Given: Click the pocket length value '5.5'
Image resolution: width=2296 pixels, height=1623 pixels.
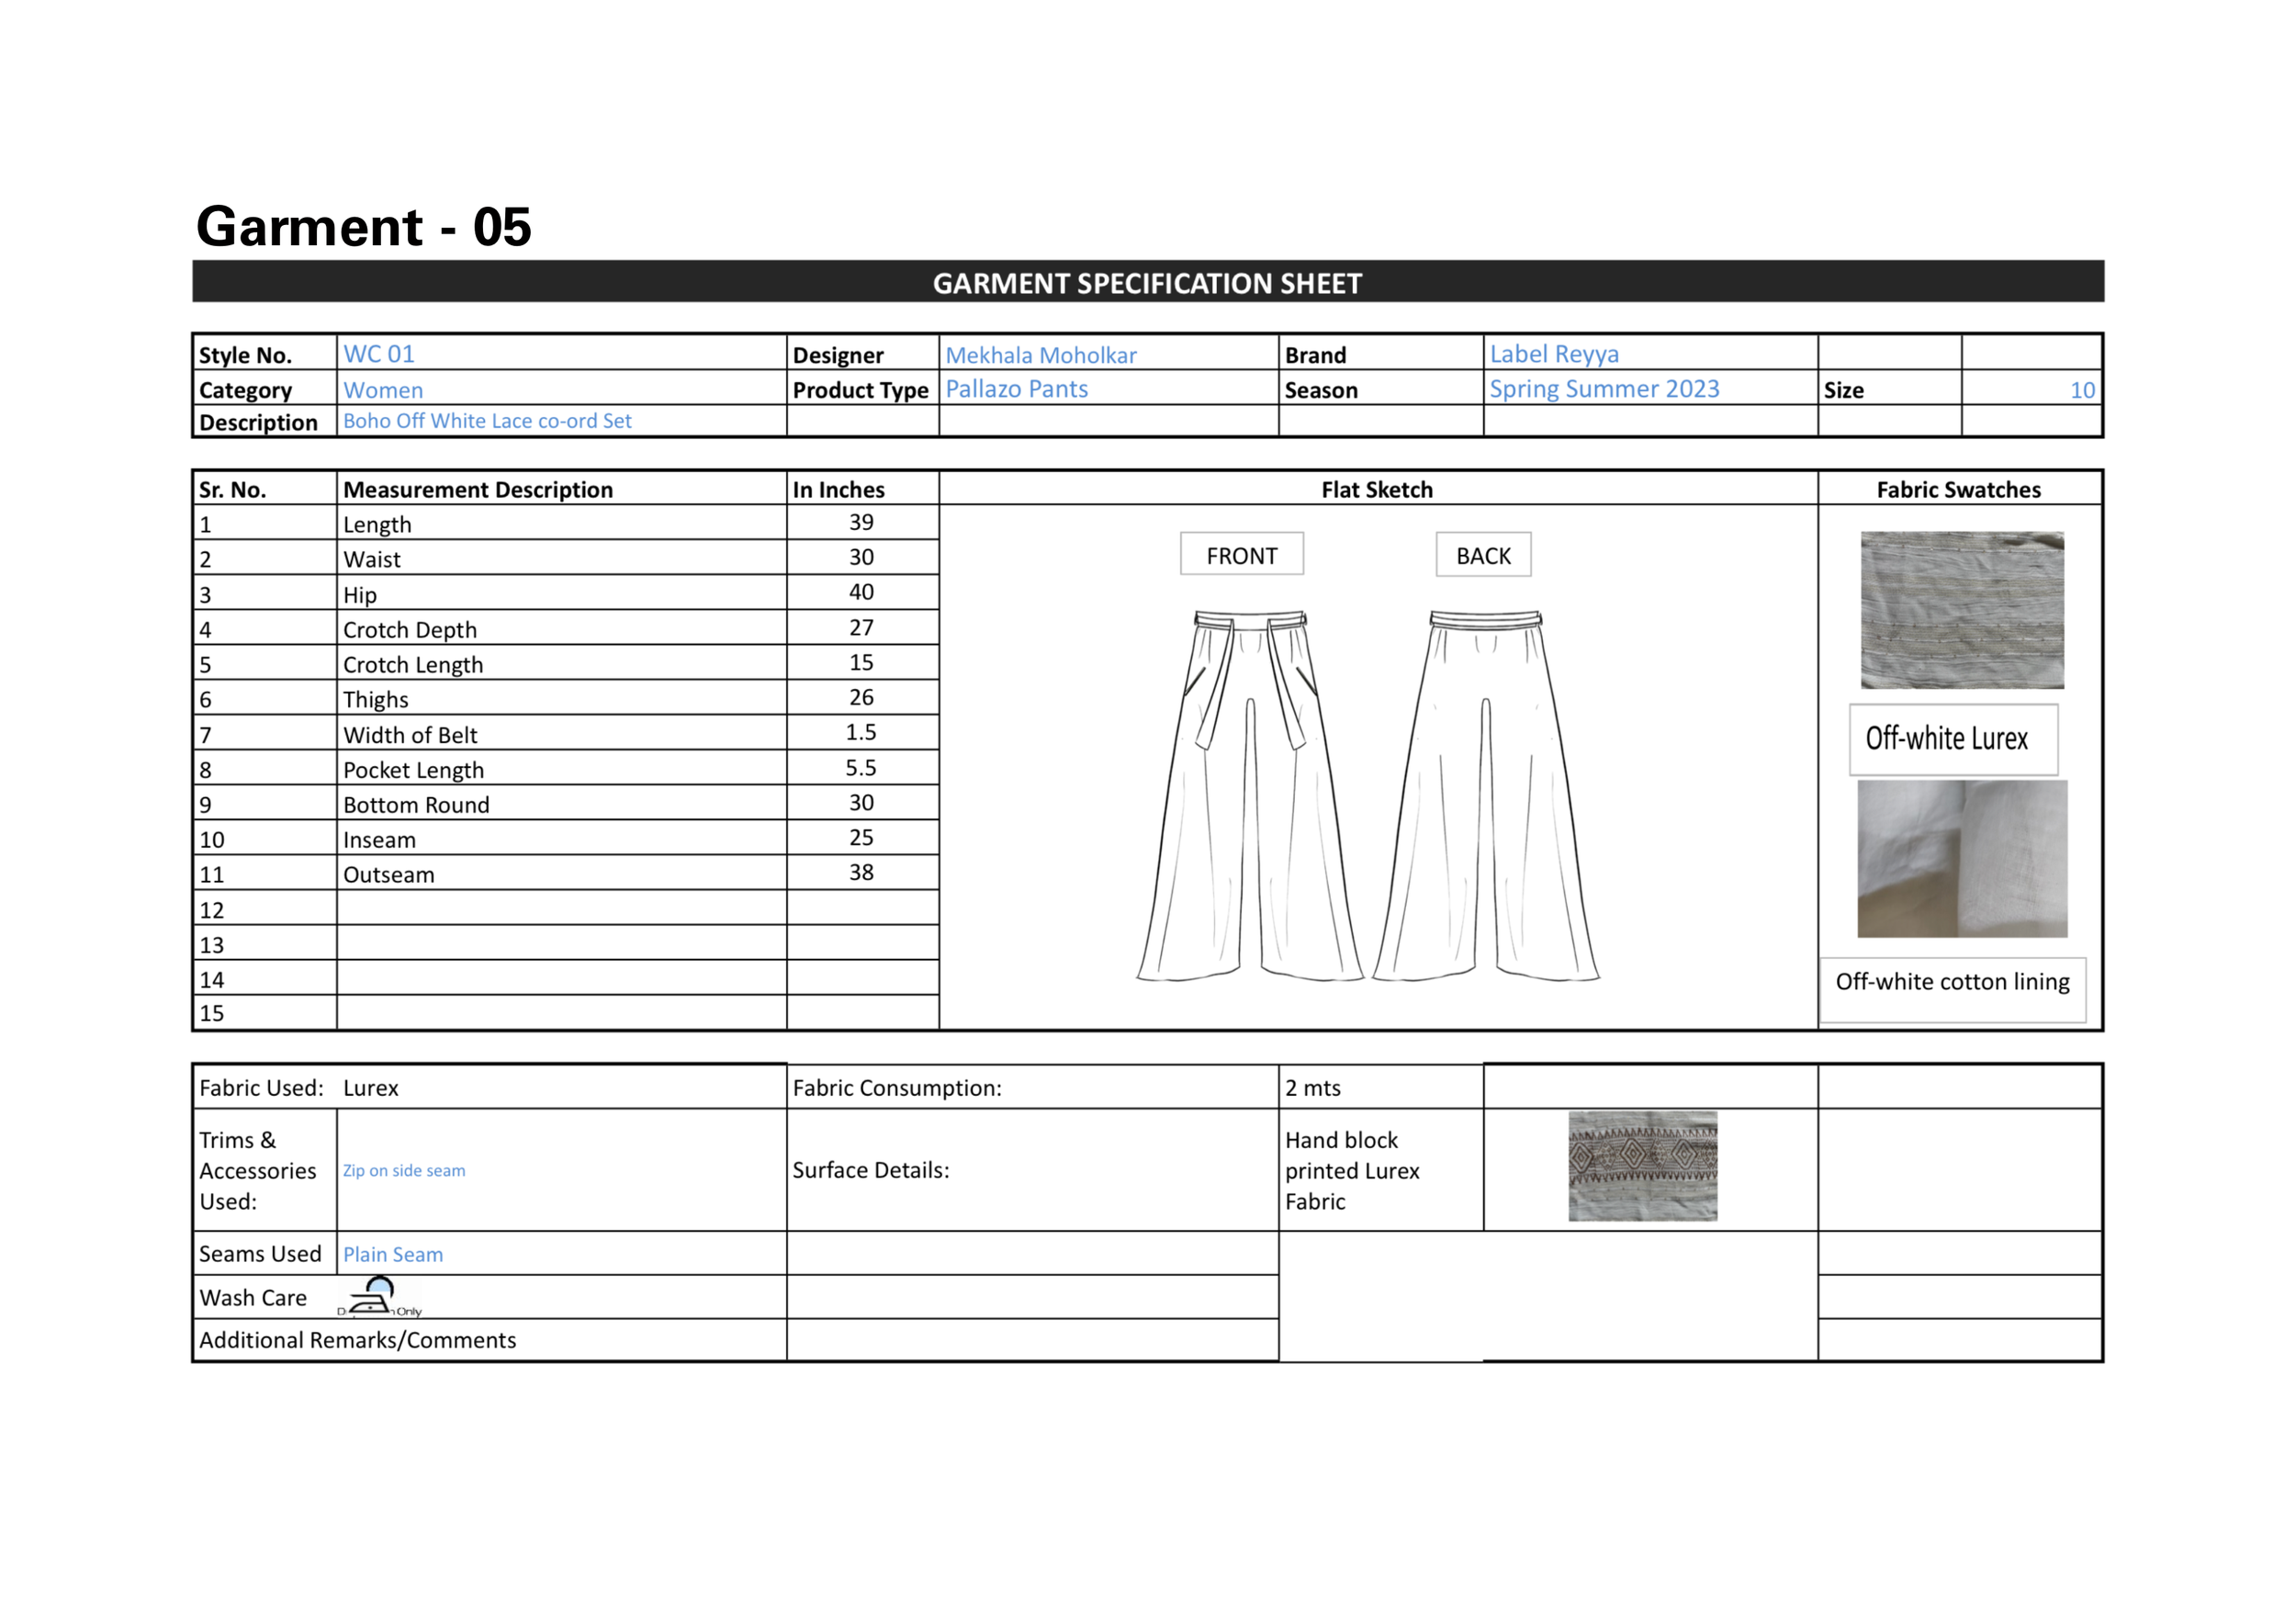Looking at the screenshot, I should (x=861, y=767).
